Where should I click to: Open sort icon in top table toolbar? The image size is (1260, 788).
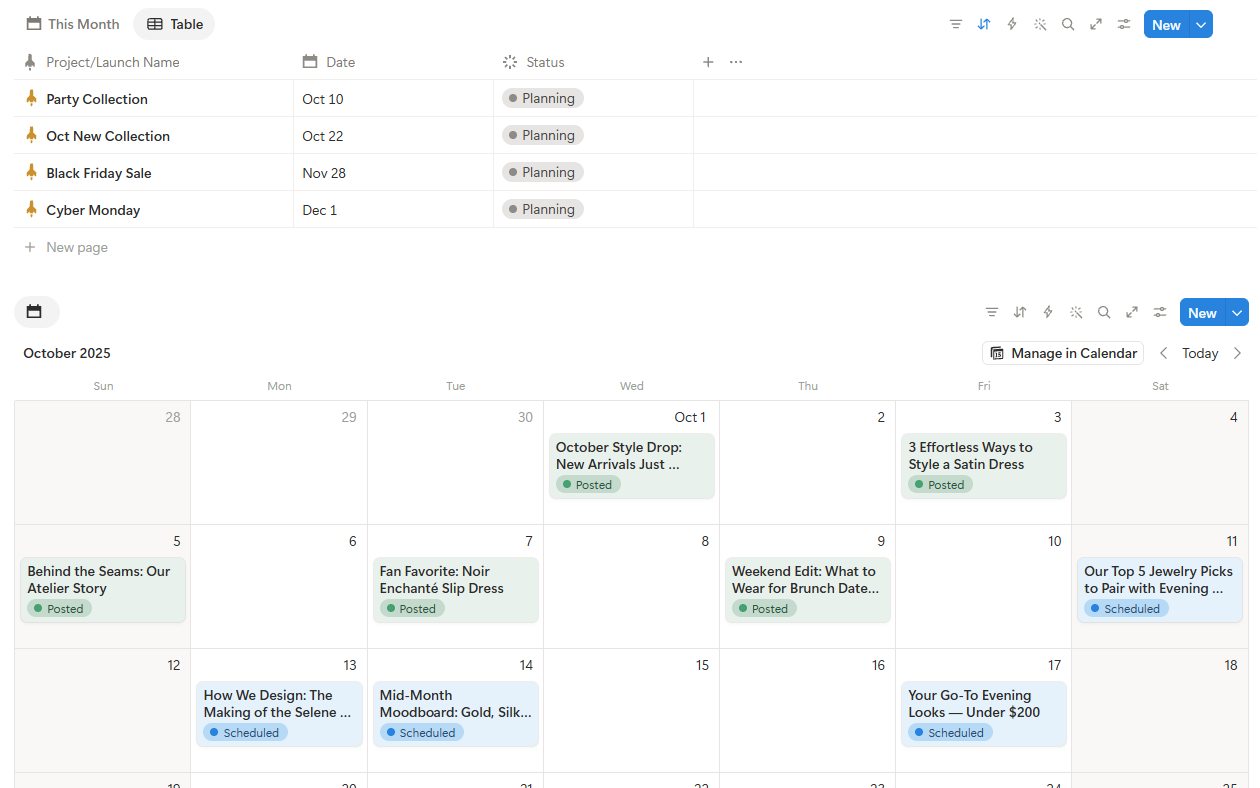[984, 24]
